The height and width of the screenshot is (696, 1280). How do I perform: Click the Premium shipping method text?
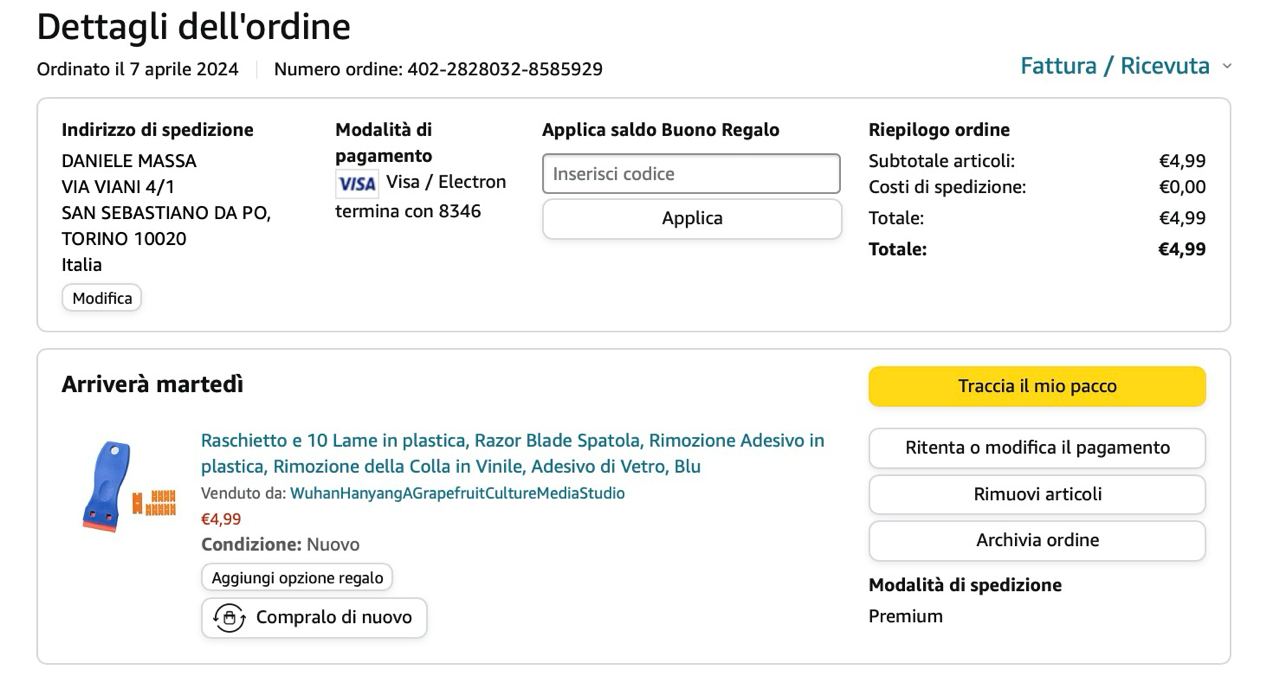click(905, 616)
